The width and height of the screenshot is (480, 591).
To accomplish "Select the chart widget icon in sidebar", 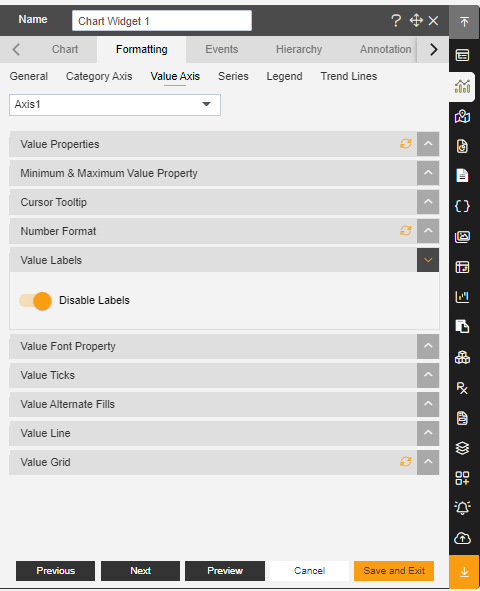I will (x=462, y=87).
